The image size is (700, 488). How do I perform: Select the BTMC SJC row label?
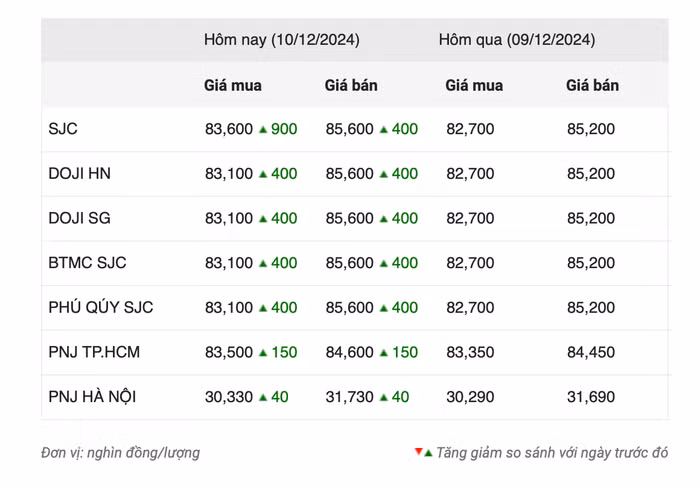(87, 263)
